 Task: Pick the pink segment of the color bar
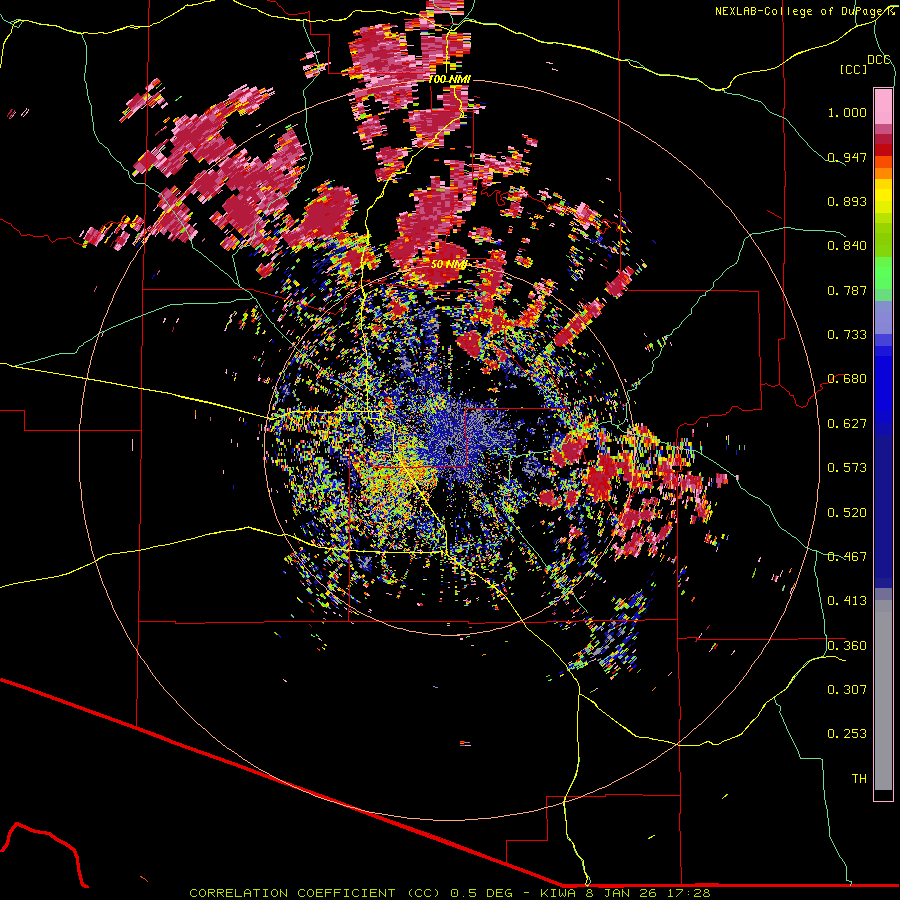pyautogui.click(x=883, y=106)
